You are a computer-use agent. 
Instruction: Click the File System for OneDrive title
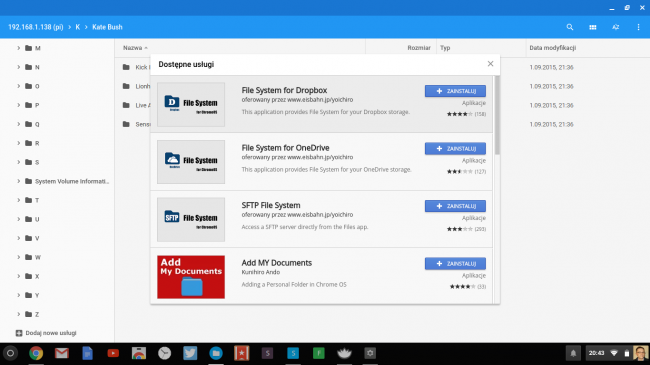click(285, 148)
